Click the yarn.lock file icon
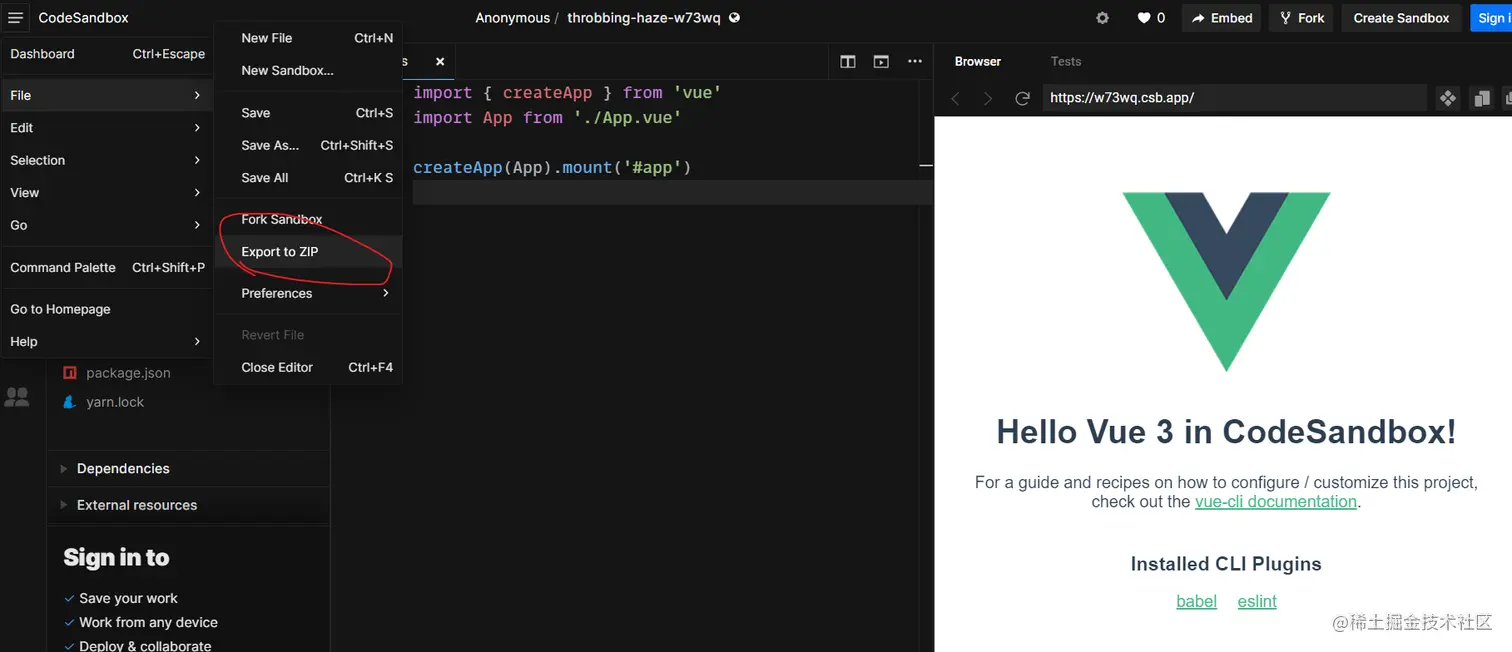This screenshot has width=1512, height=652. tap(70, 402)
